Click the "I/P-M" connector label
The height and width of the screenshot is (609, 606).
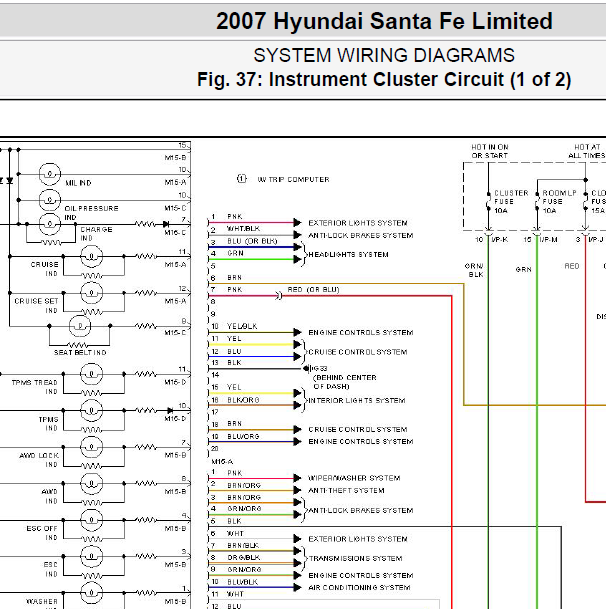click(549, 240)
